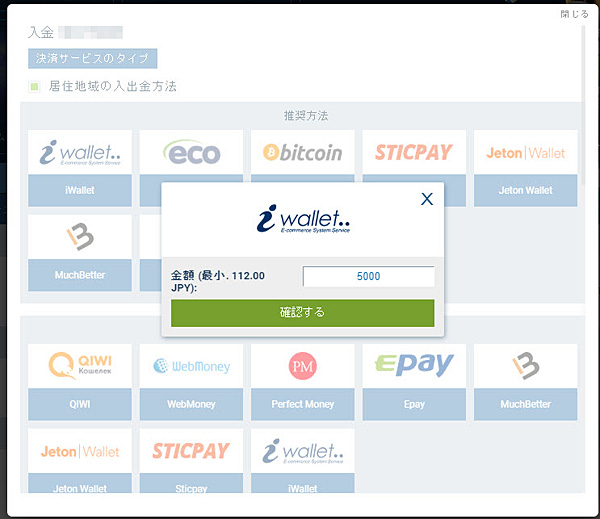
Task: Click the 閉じる link at top right
Action: 574,14
